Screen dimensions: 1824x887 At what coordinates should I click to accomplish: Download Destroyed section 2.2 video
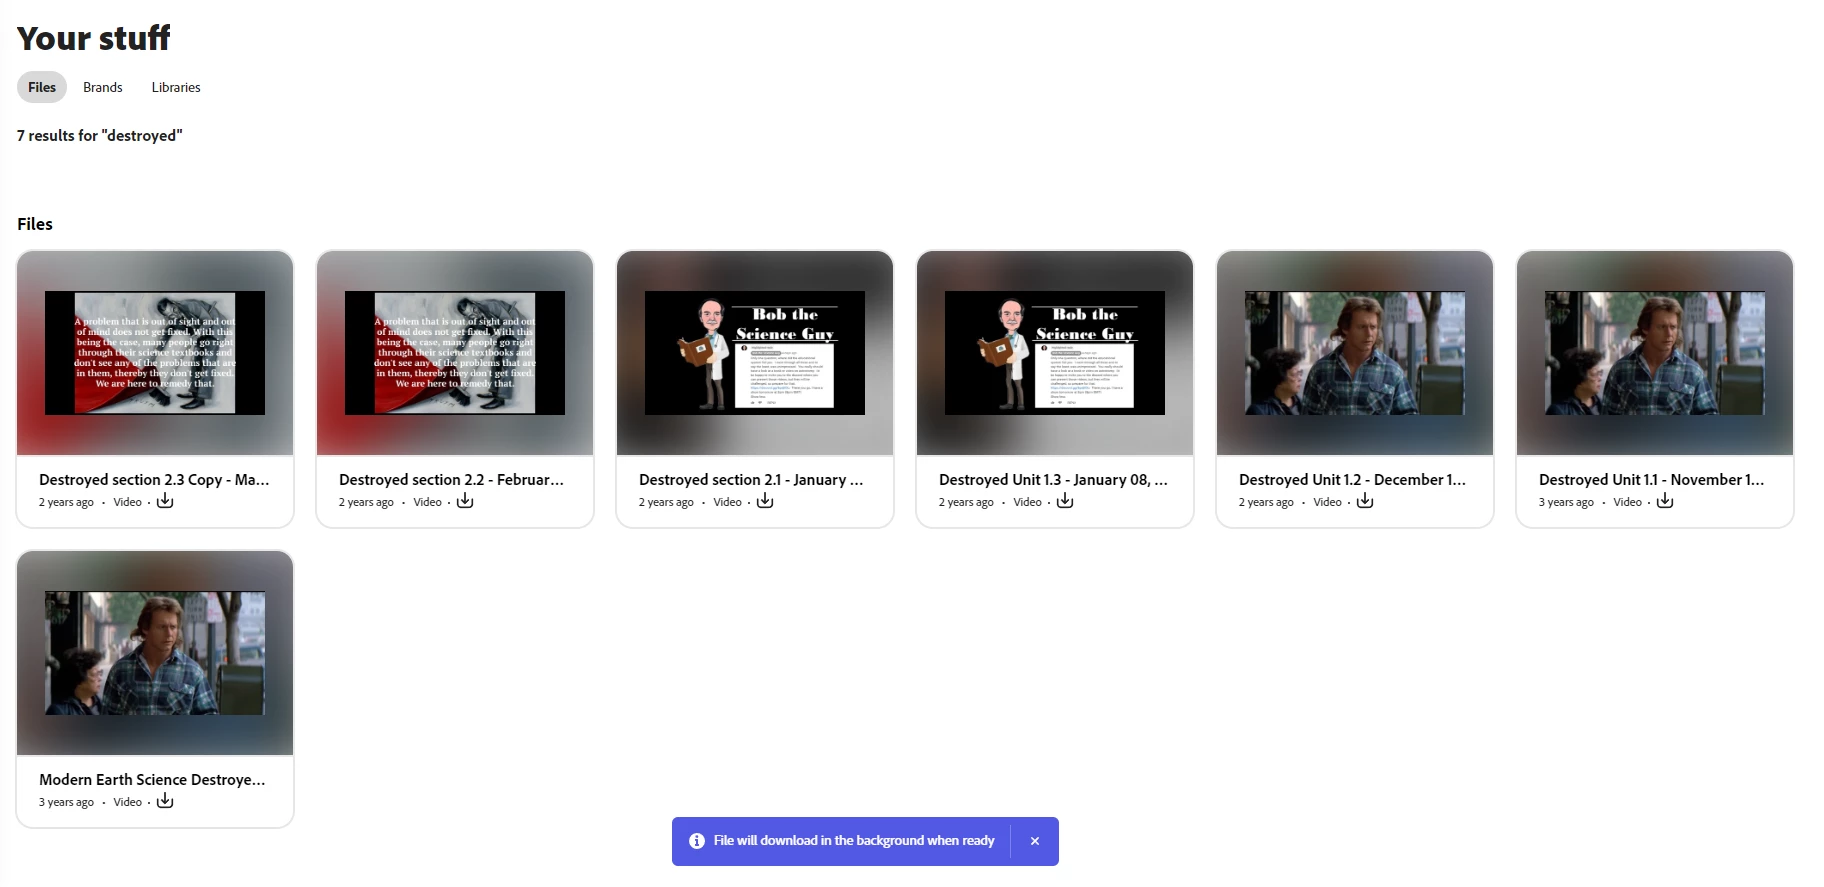point(465,501)
